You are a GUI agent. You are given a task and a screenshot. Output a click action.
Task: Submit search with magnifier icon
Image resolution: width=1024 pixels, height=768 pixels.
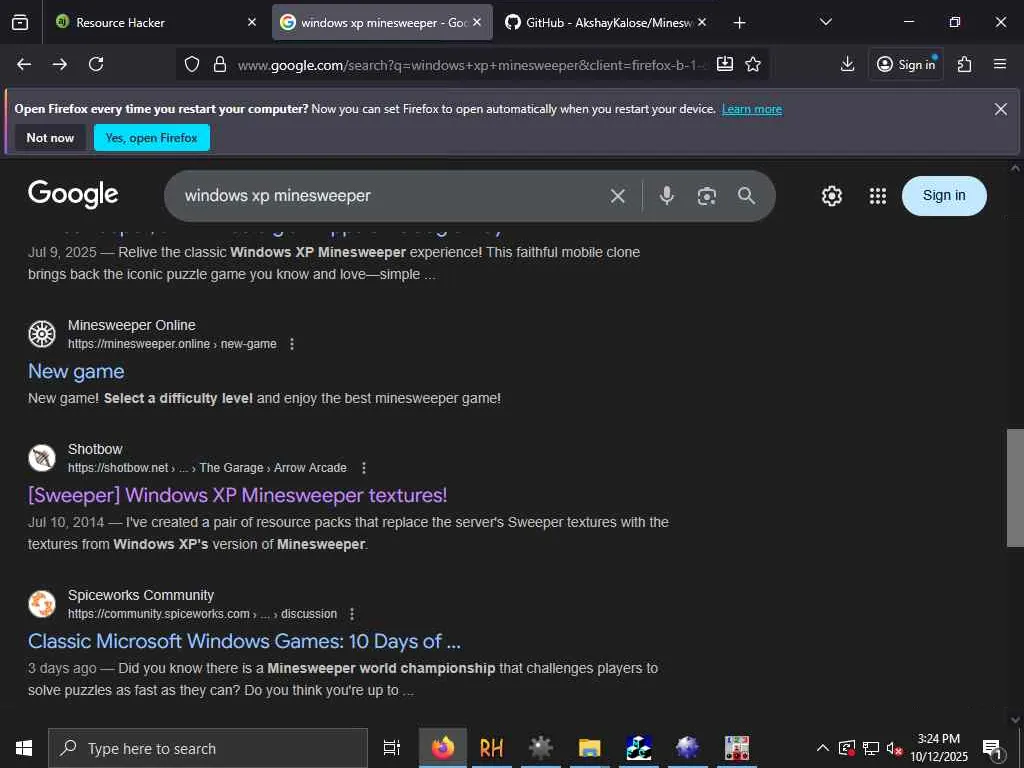tap(746, 195)
